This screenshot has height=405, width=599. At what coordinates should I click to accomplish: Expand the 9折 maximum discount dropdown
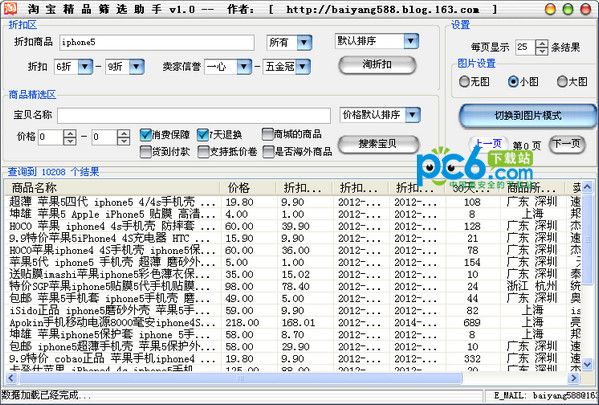click(136, 67)
